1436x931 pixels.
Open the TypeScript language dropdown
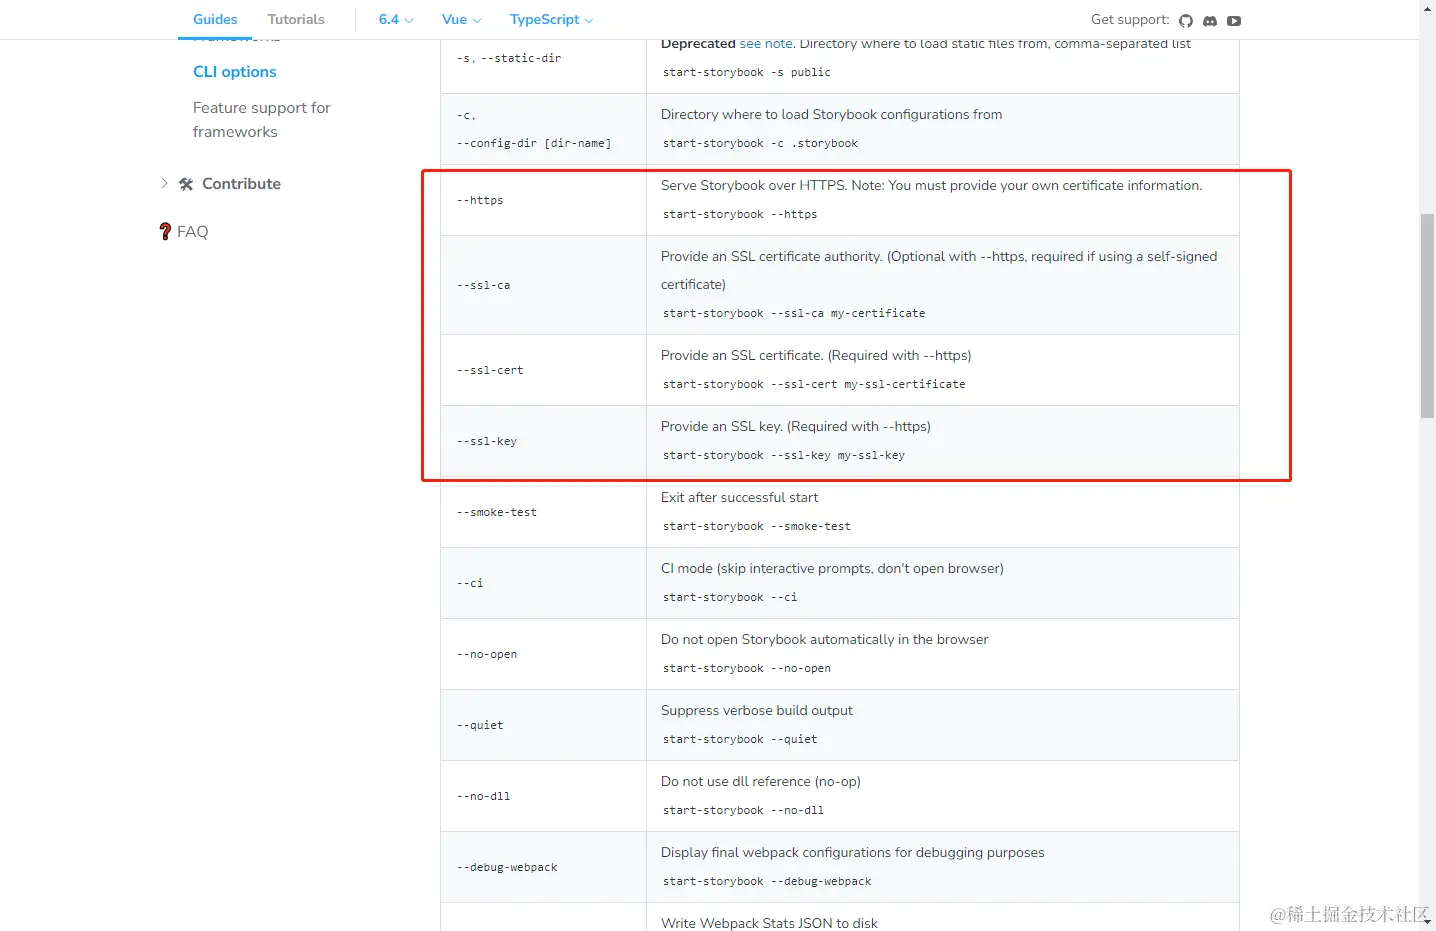pyautogui.click(x=551, y=19)
